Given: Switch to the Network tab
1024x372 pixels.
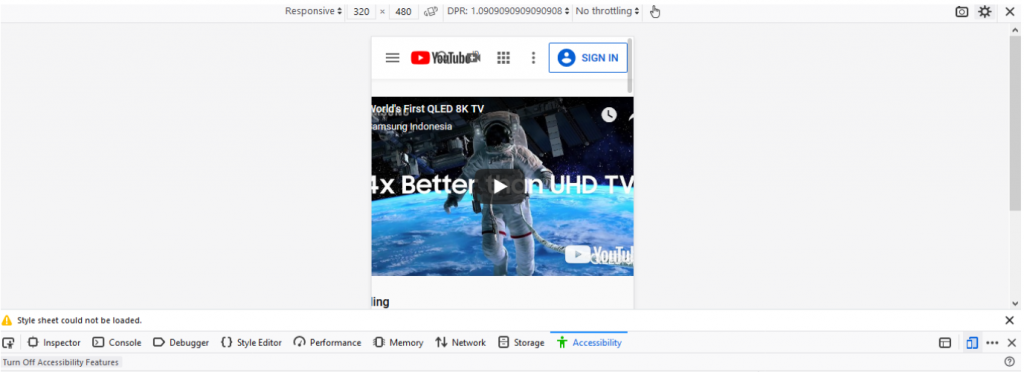Looking at the screenshot, I should [460, 343].
